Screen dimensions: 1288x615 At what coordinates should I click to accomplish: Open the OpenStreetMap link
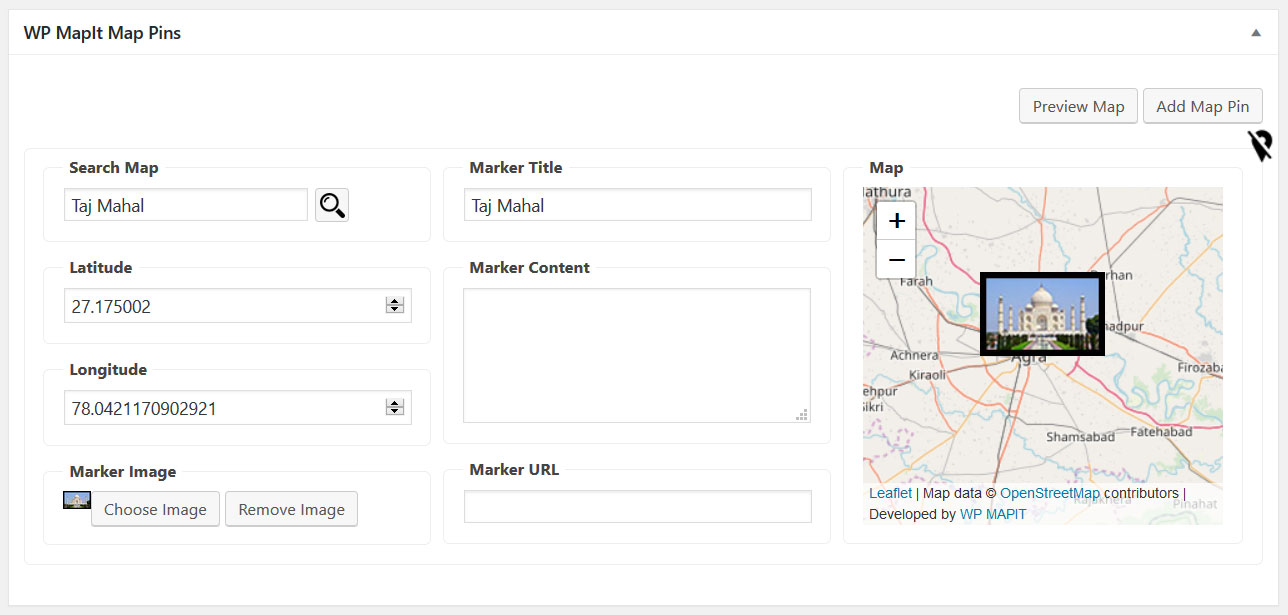(x=1050, y=493)
